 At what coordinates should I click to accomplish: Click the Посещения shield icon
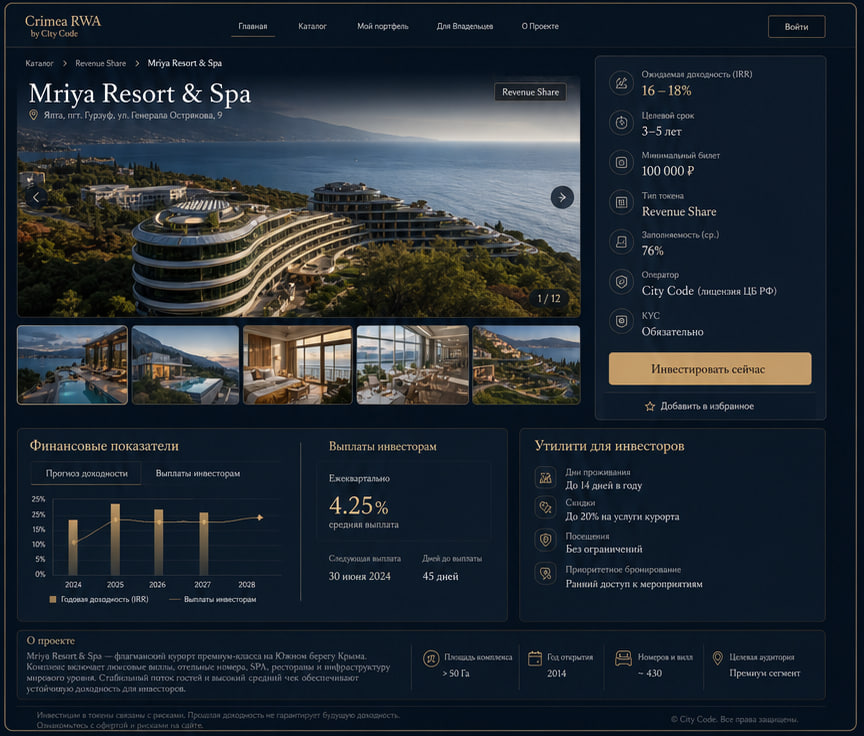click(x=546, y=540)
